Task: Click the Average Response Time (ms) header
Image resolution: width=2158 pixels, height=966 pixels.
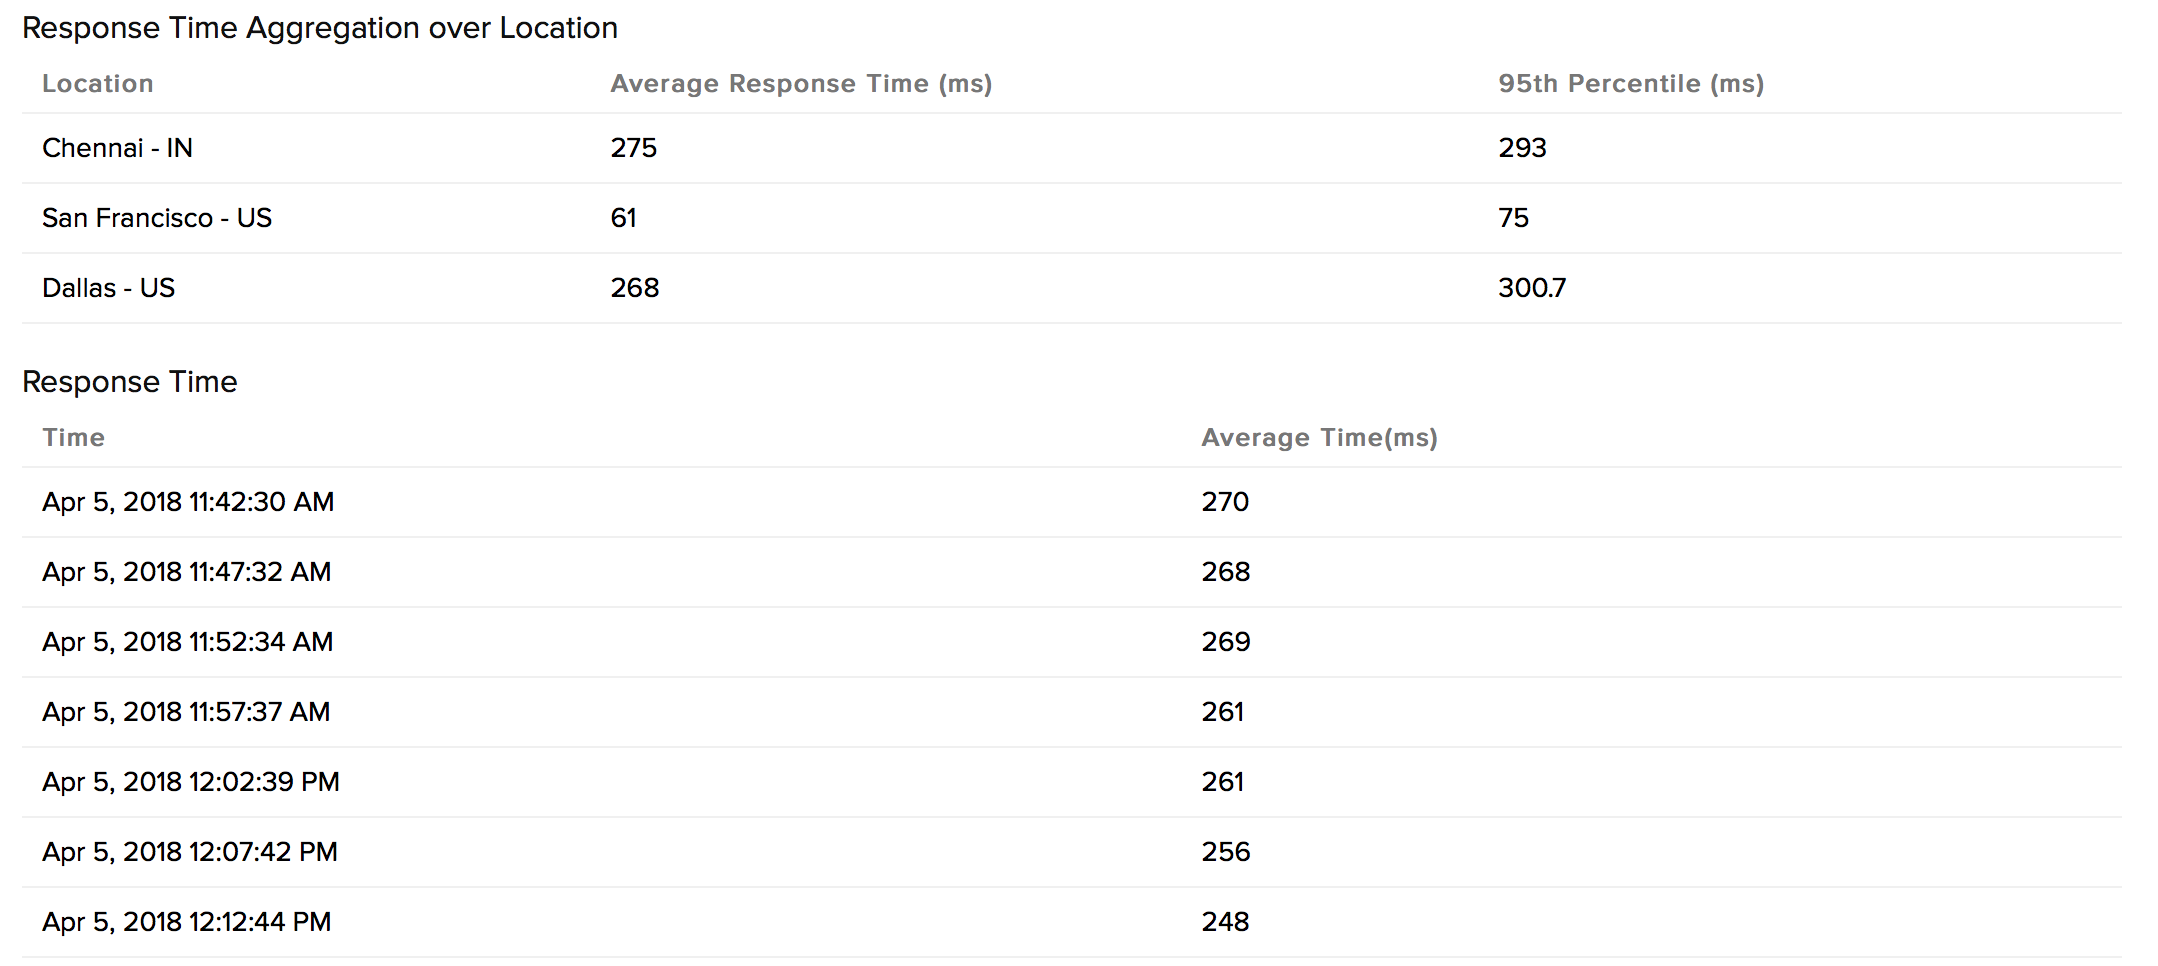Action: point(801,84)
